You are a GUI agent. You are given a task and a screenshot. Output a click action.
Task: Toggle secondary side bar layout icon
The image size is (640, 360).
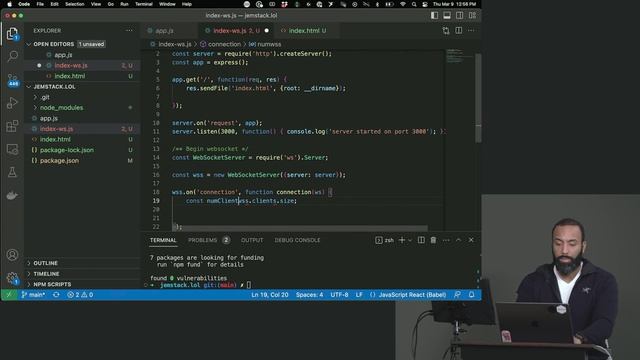(460, 16)
